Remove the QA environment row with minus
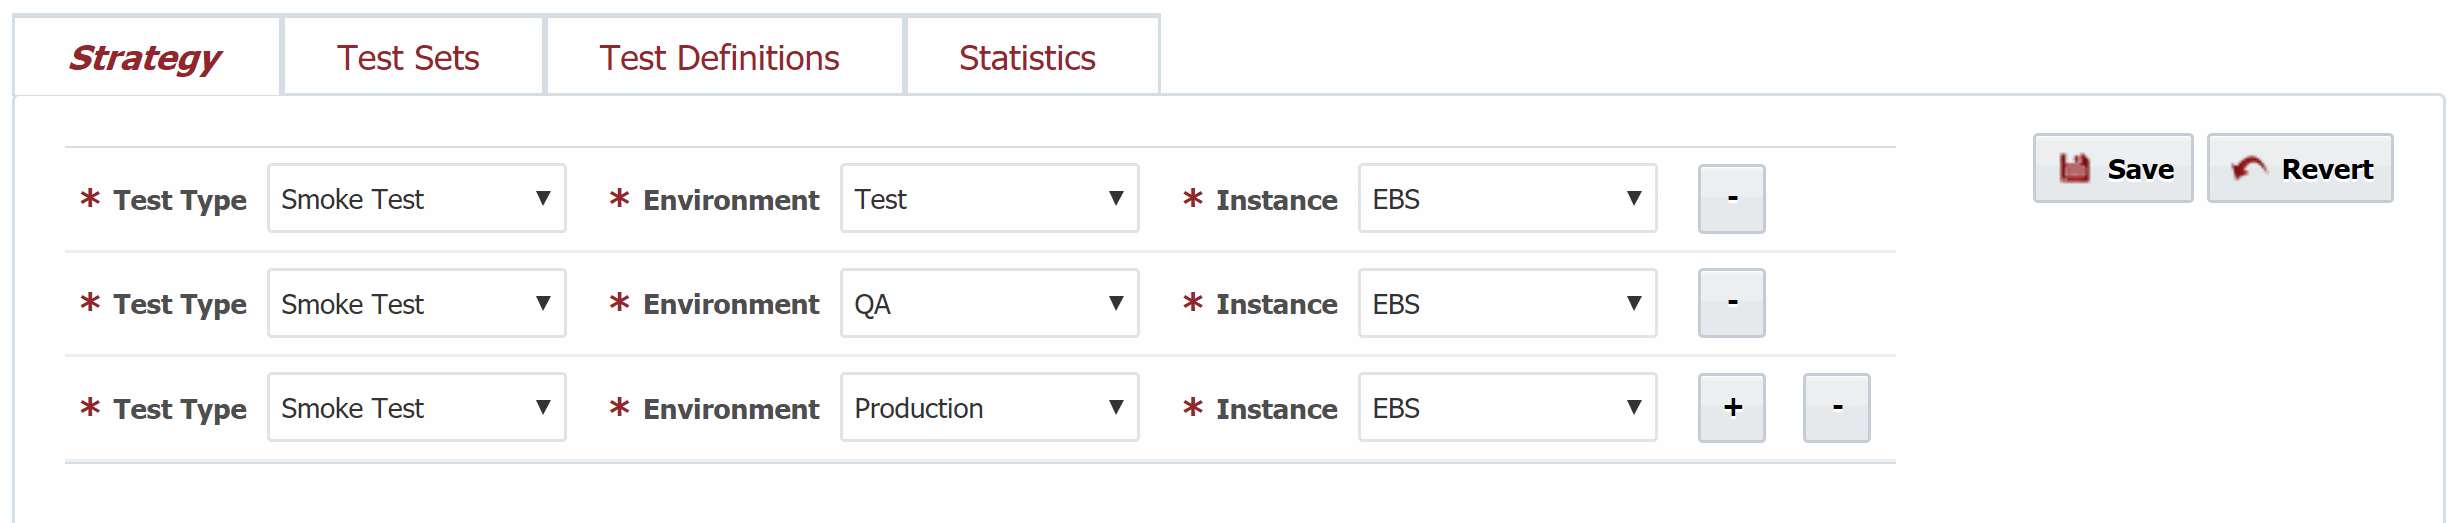The width and height of the screenshot is (2454, 523). [1732, 303]
